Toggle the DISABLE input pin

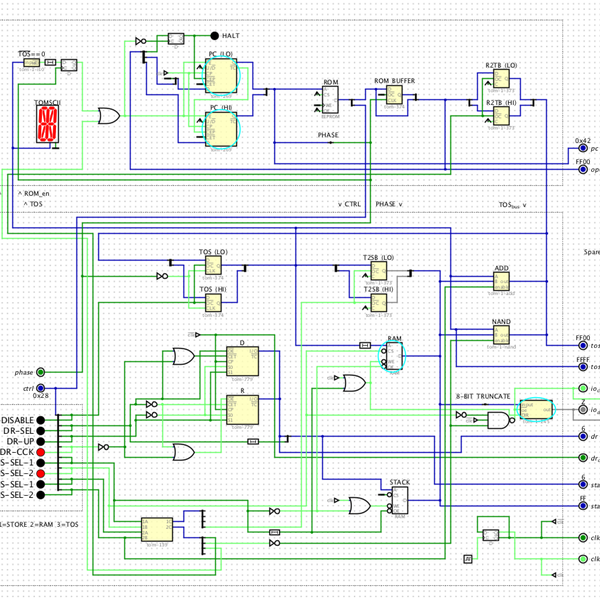pyautogui.click(x=41, y=420)
